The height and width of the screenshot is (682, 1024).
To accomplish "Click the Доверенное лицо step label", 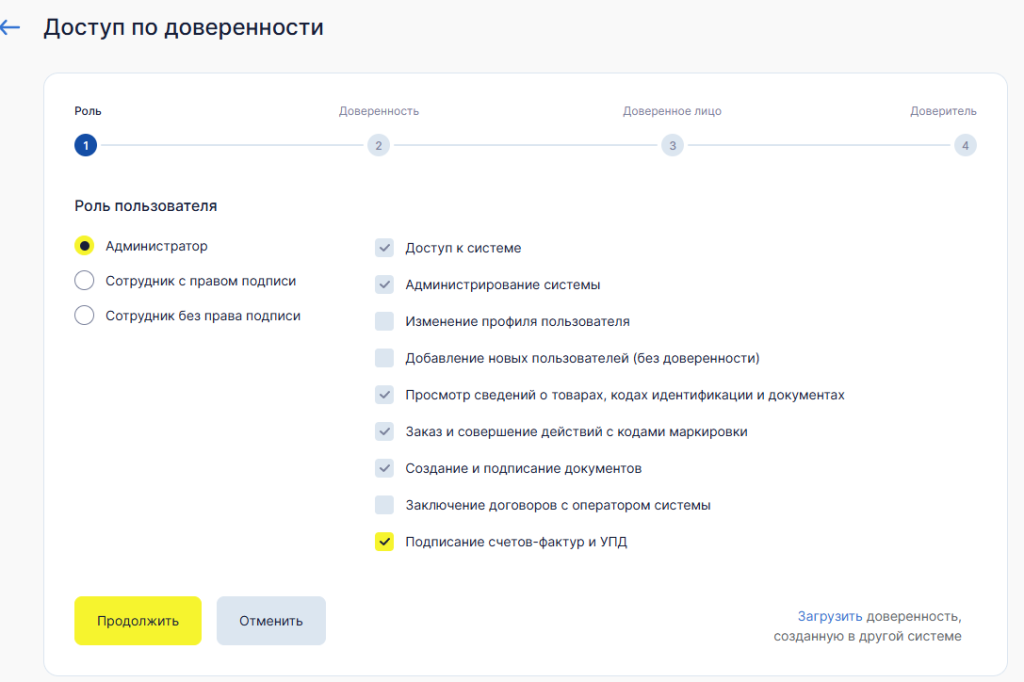I will [x=672, y=111].
